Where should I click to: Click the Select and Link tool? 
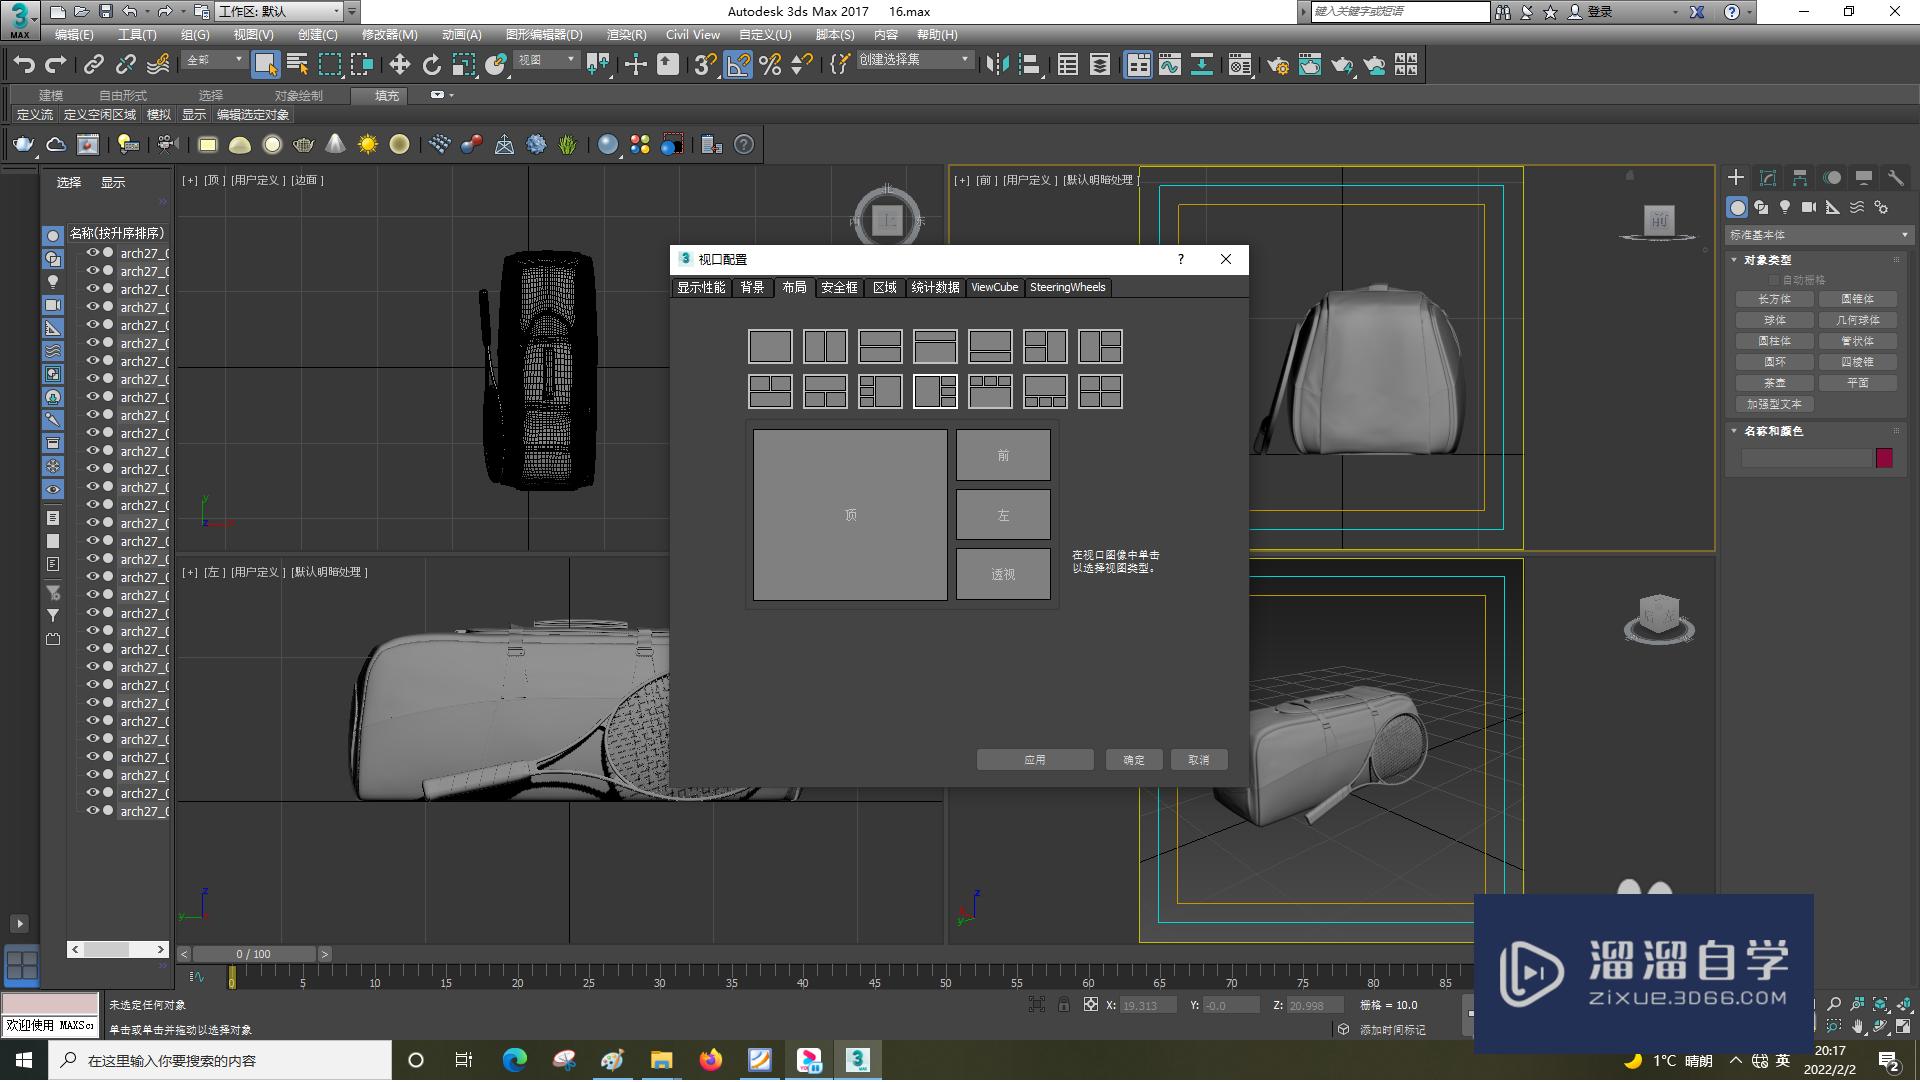pos(93,65)
